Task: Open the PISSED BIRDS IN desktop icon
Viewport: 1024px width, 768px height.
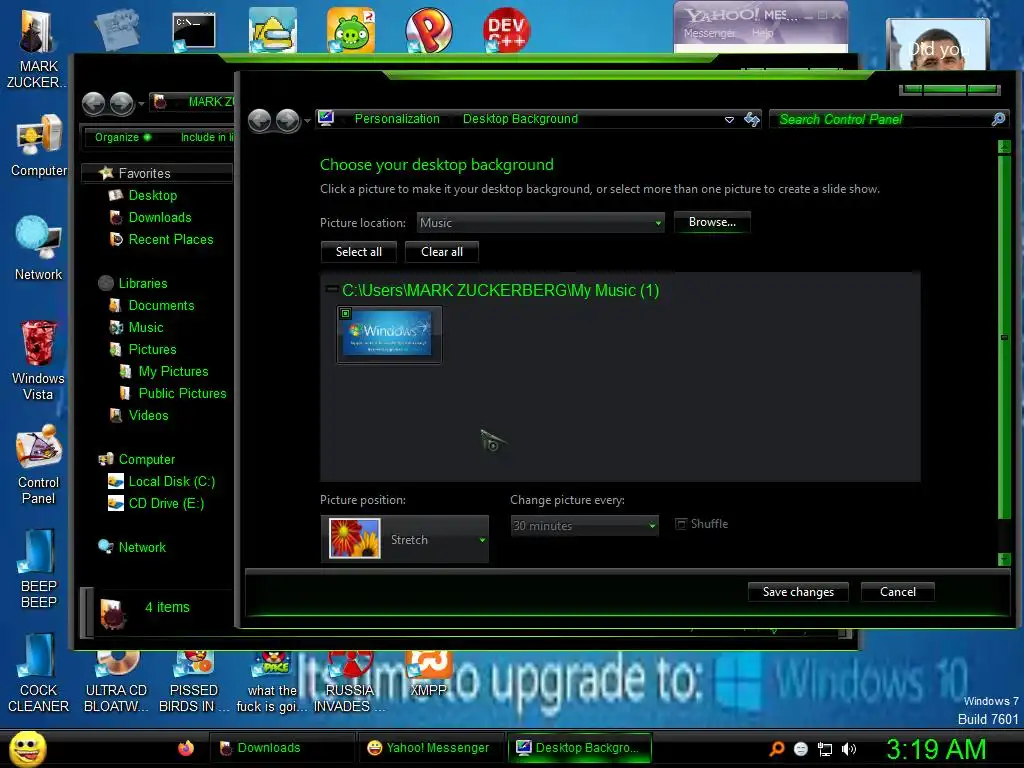Action: 194,682
